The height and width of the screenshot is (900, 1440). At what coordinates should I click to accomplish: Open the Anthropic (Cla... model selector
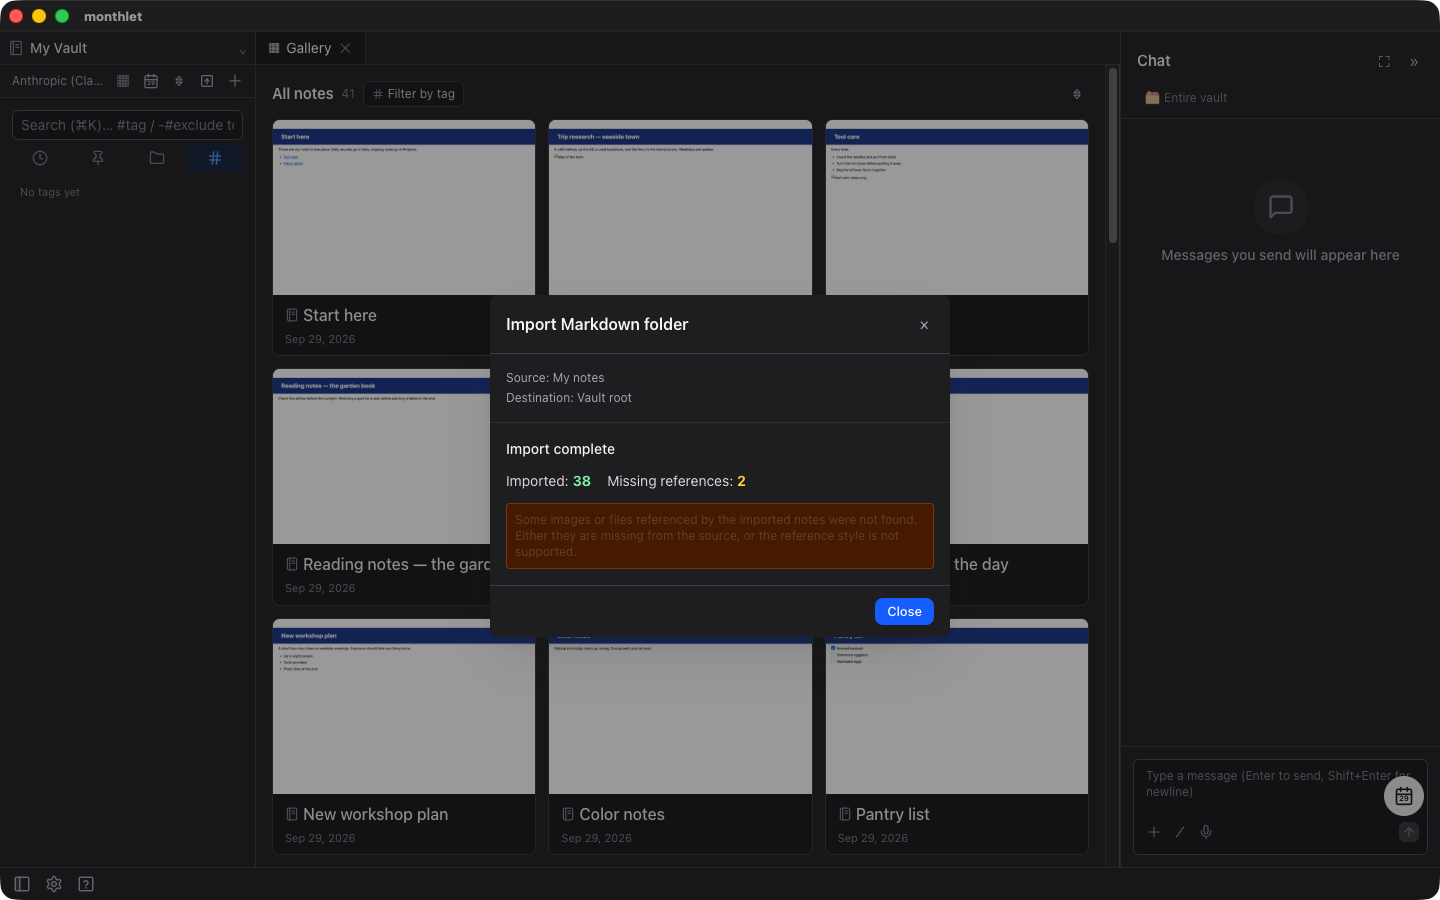pos(57,81)
